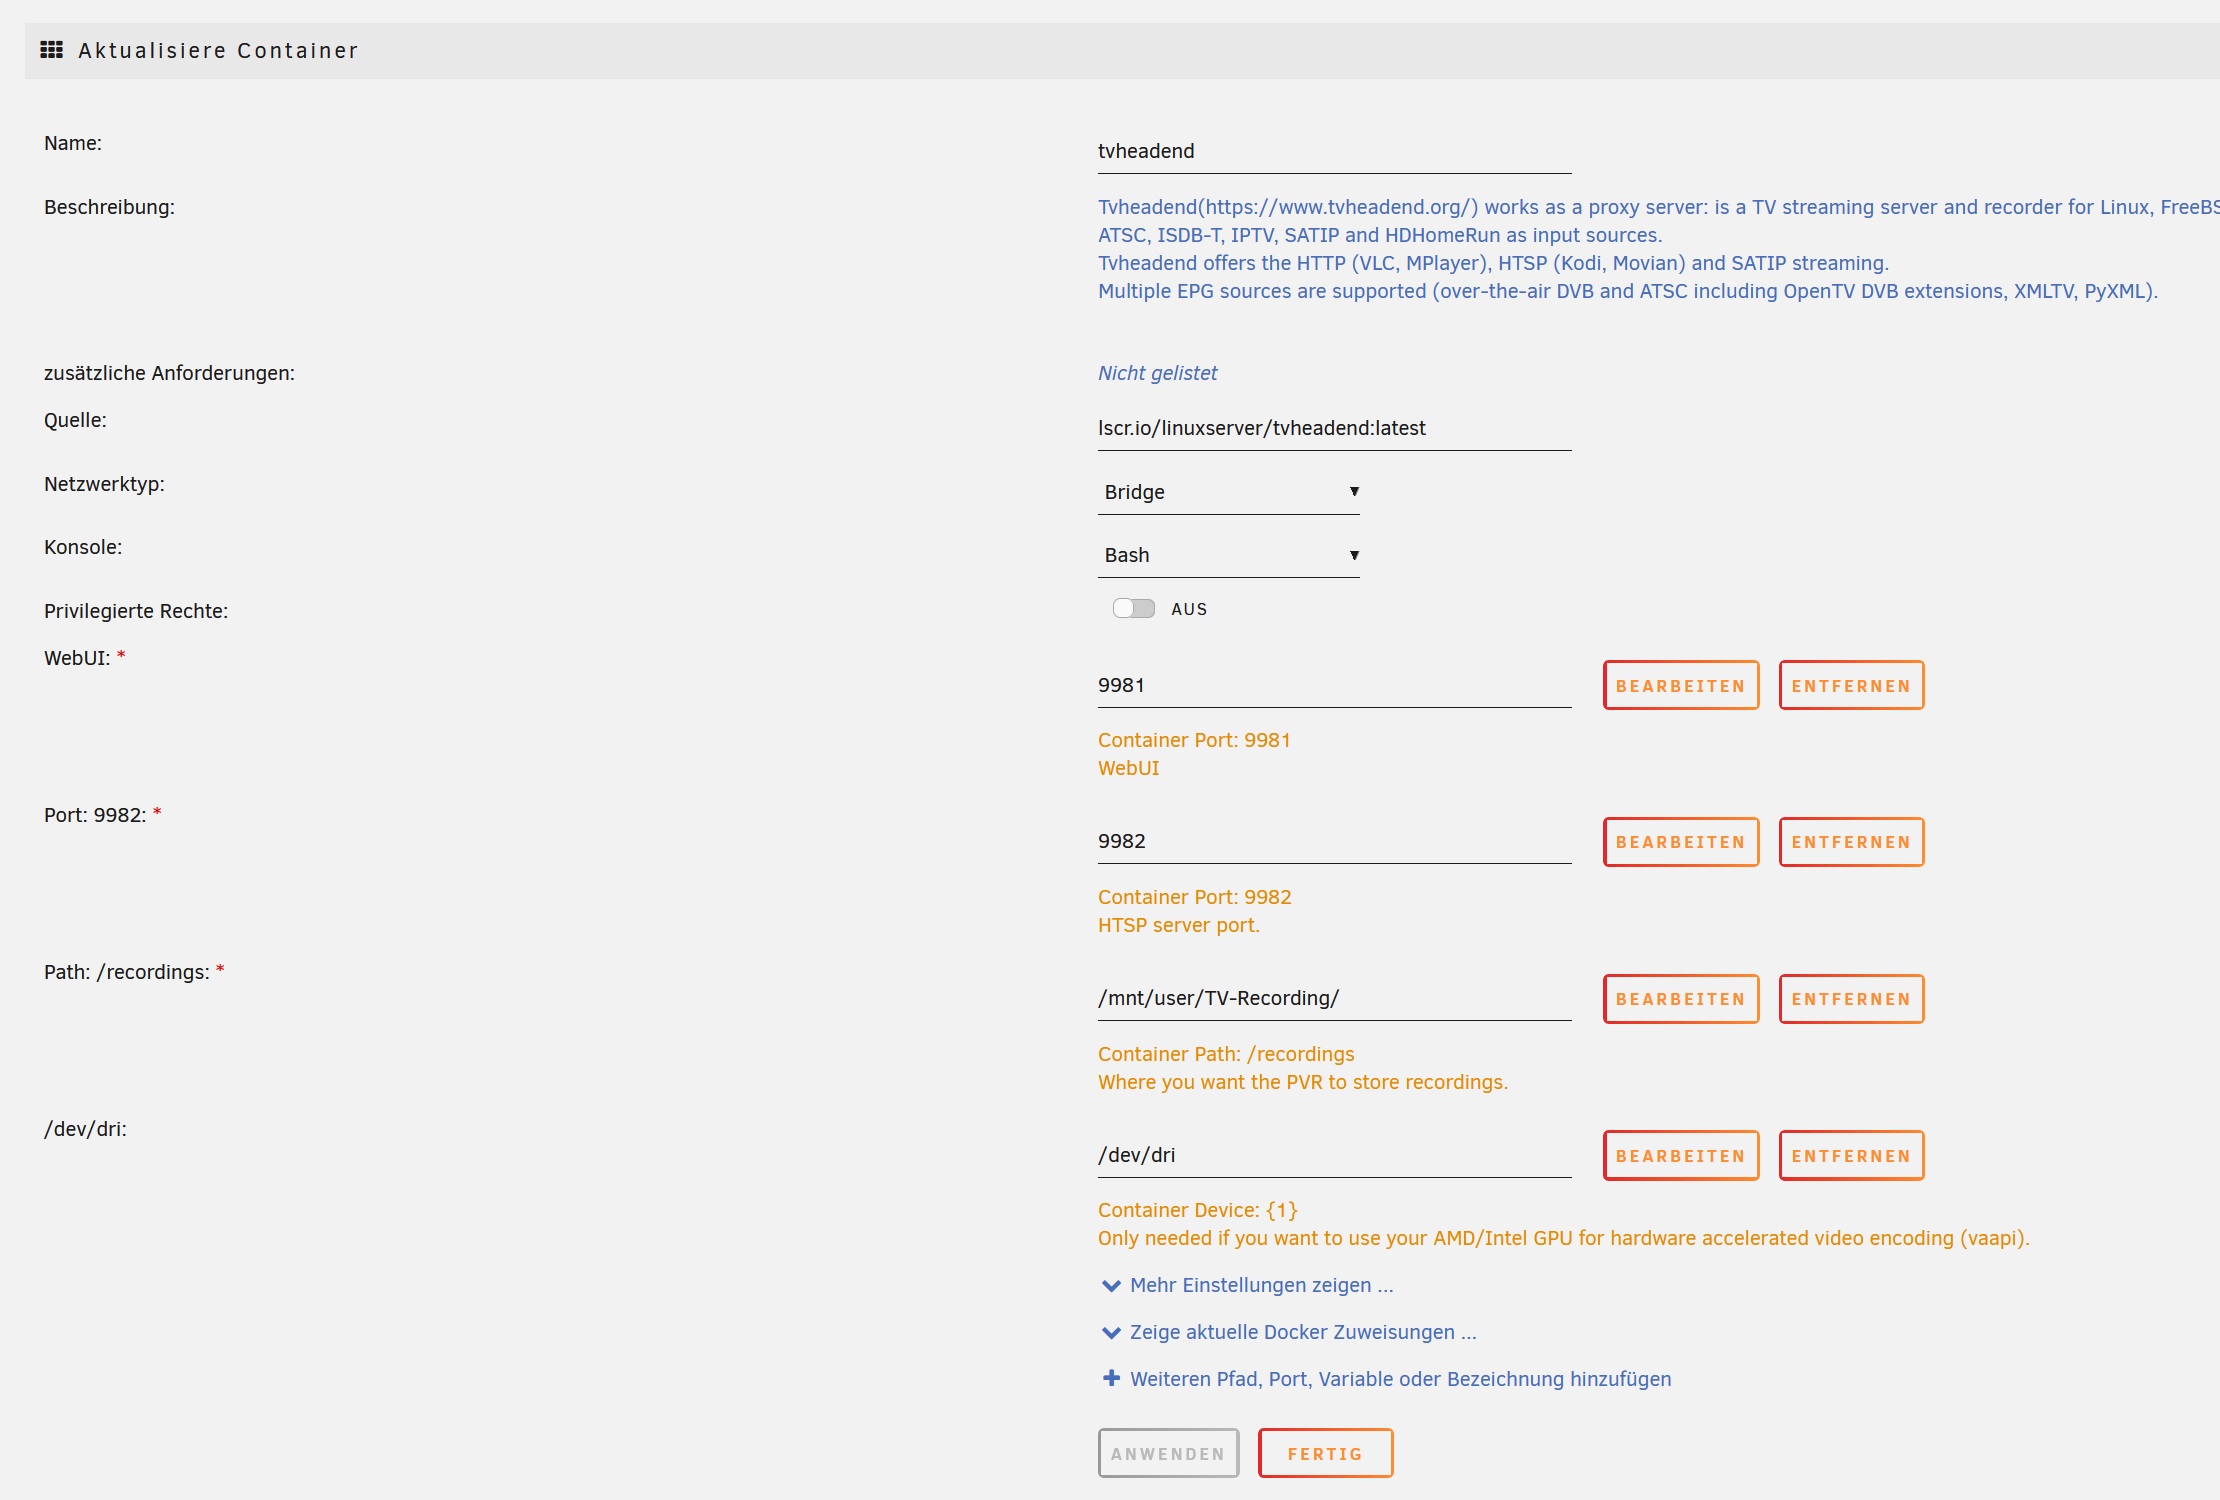The width and height of the screenshot is (2220, 1500).
Task: Open the Netzwerktyp Bridge dropdown
Action: click(1229, 492)
